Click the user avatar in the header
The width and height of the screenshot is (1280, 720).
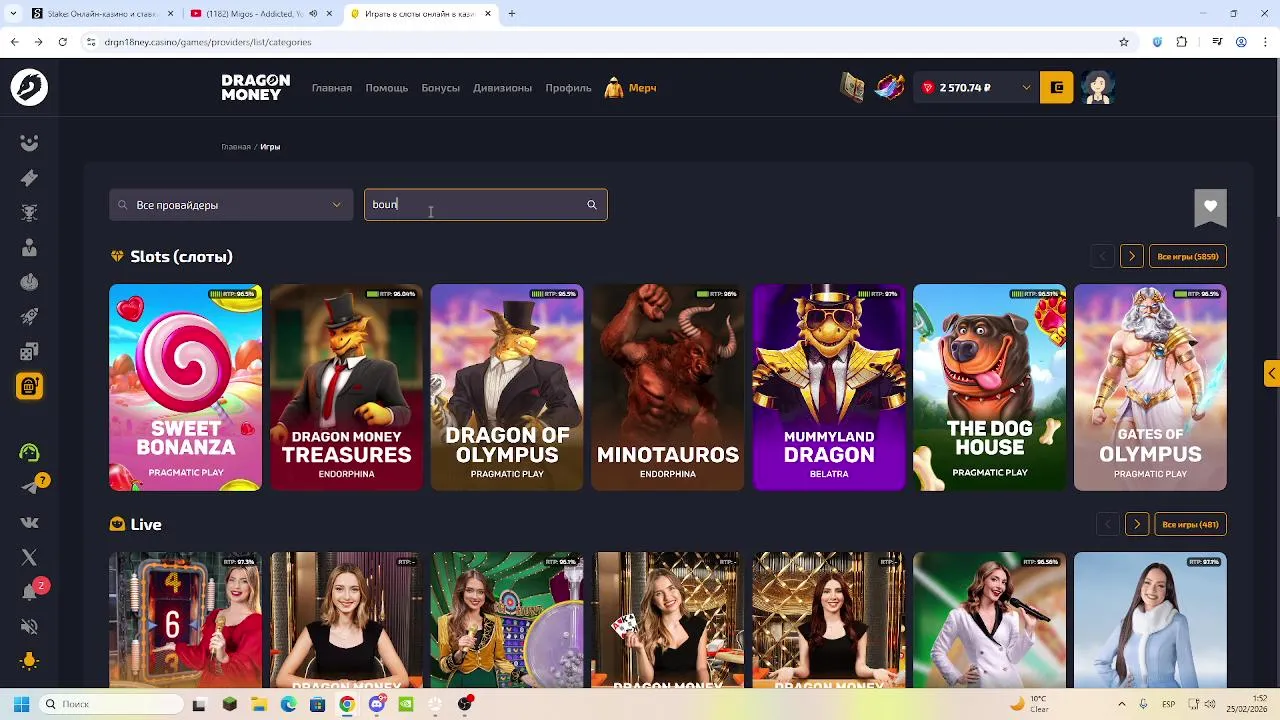1098,88
